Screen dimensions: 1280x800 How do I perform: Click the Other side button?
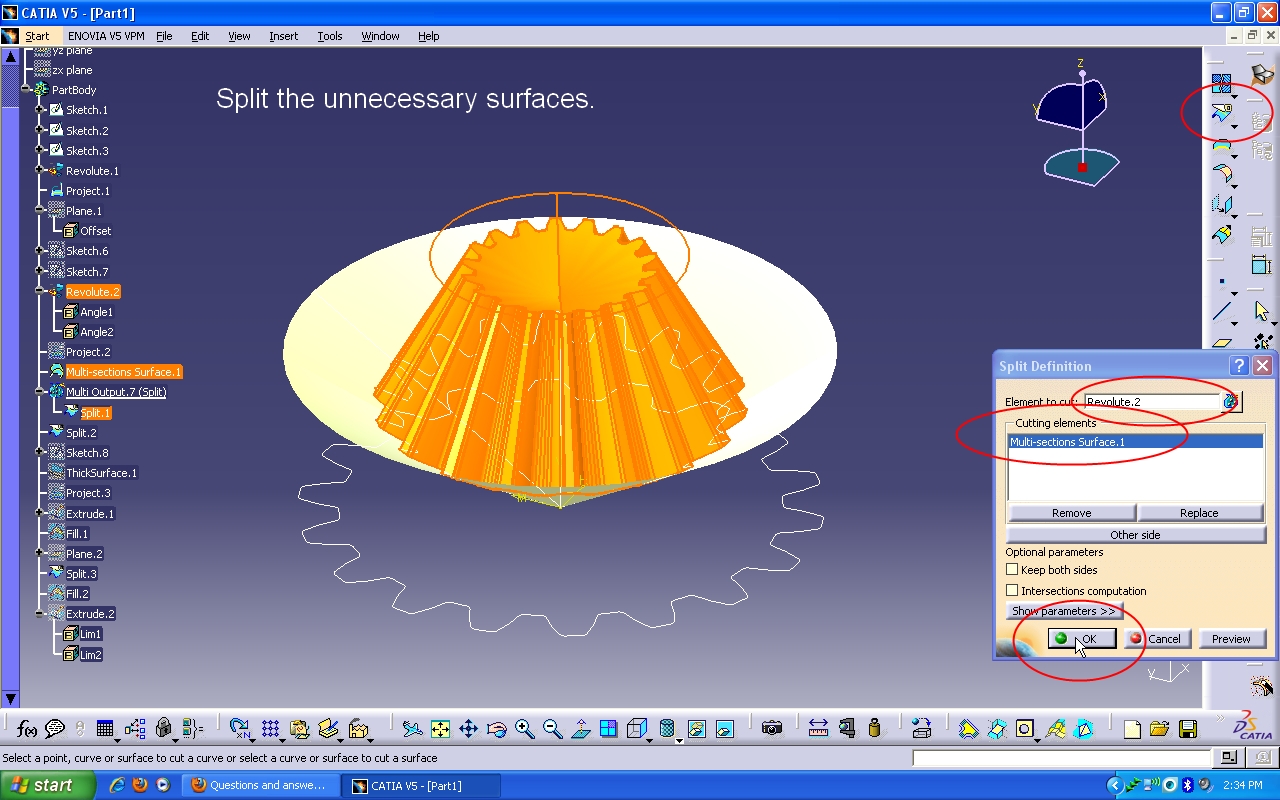pos(1136,535)
